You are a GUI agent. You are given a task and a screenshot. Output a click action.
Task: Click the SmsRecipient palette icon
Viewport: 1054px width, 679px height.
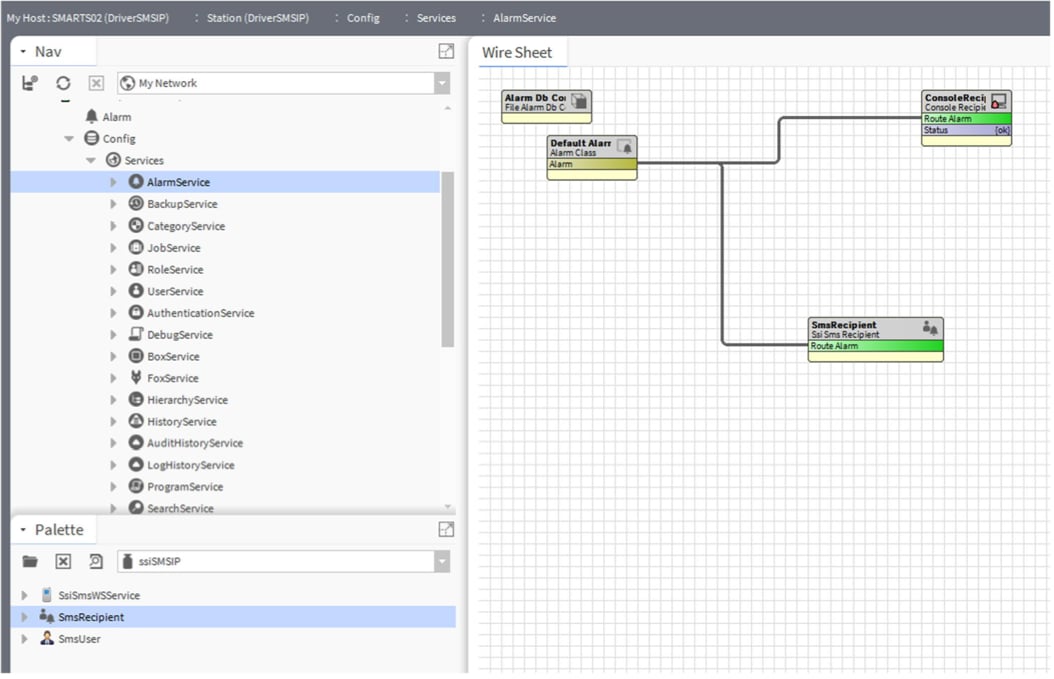pos(46,616)
